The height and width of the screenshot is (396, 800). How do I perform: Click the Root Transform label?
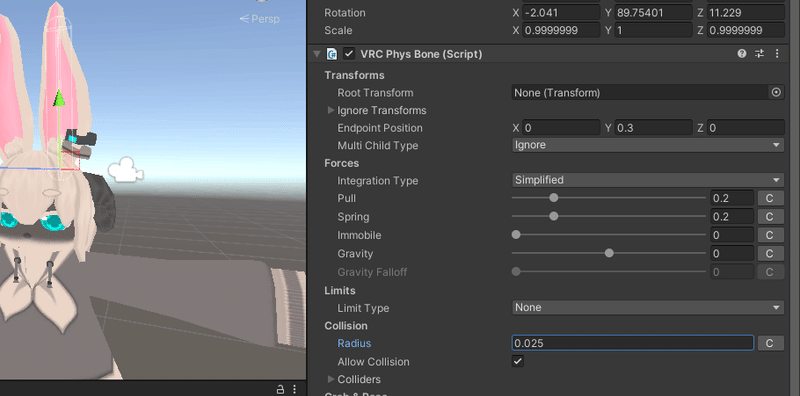[x=375, y=93]
